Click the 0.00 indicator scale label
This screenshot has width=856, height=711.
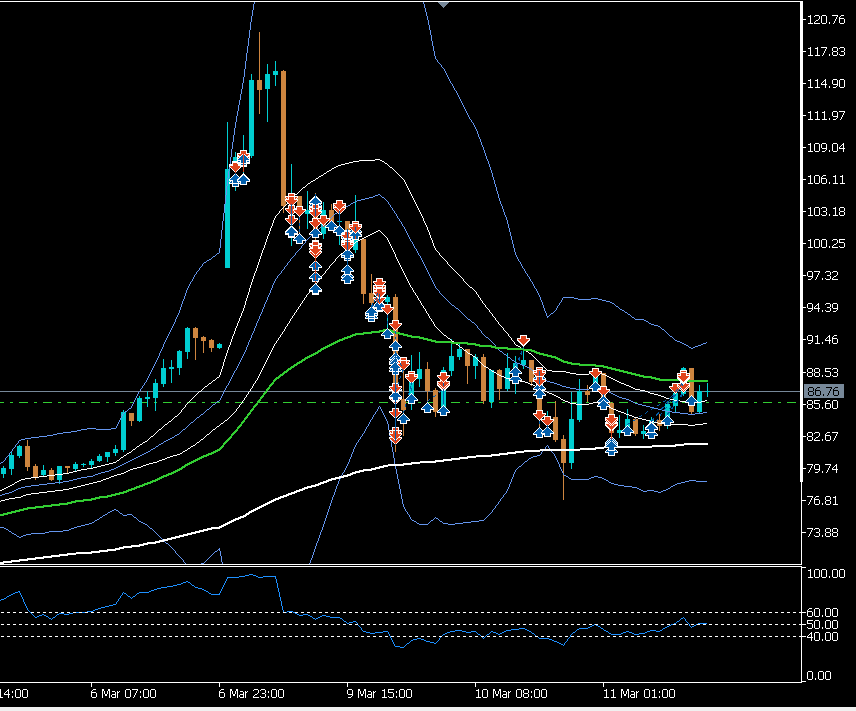[x=819, y=676]
